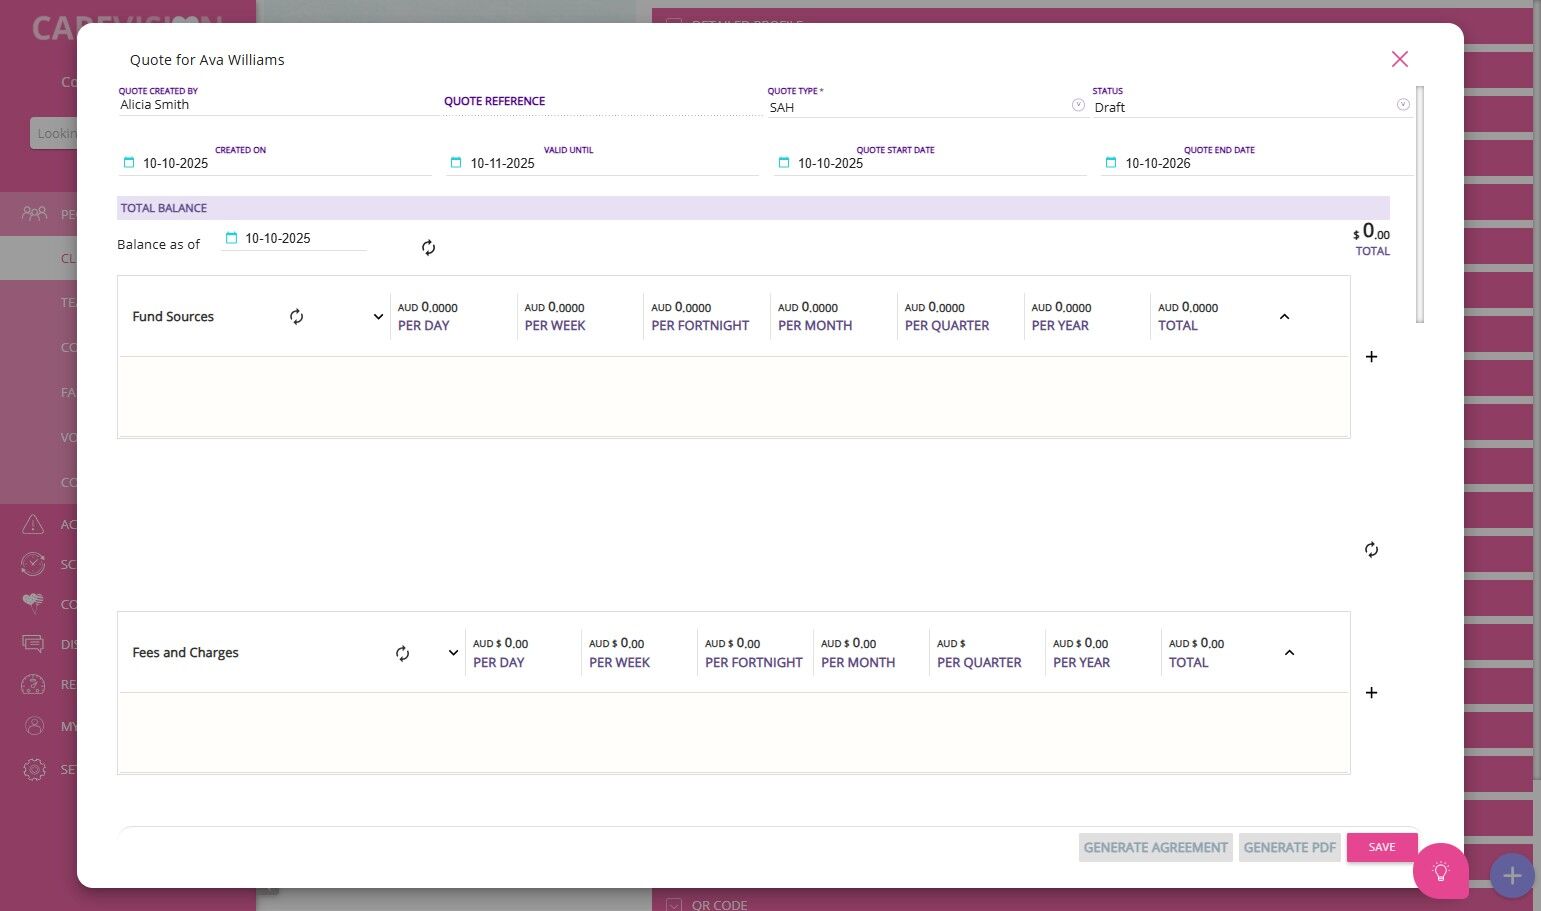Viewport: 1541px width, 911px height.
Task: Expand the Fund Sources dropdown chevron
Action: pyautogui.click(x=378, y=317)
